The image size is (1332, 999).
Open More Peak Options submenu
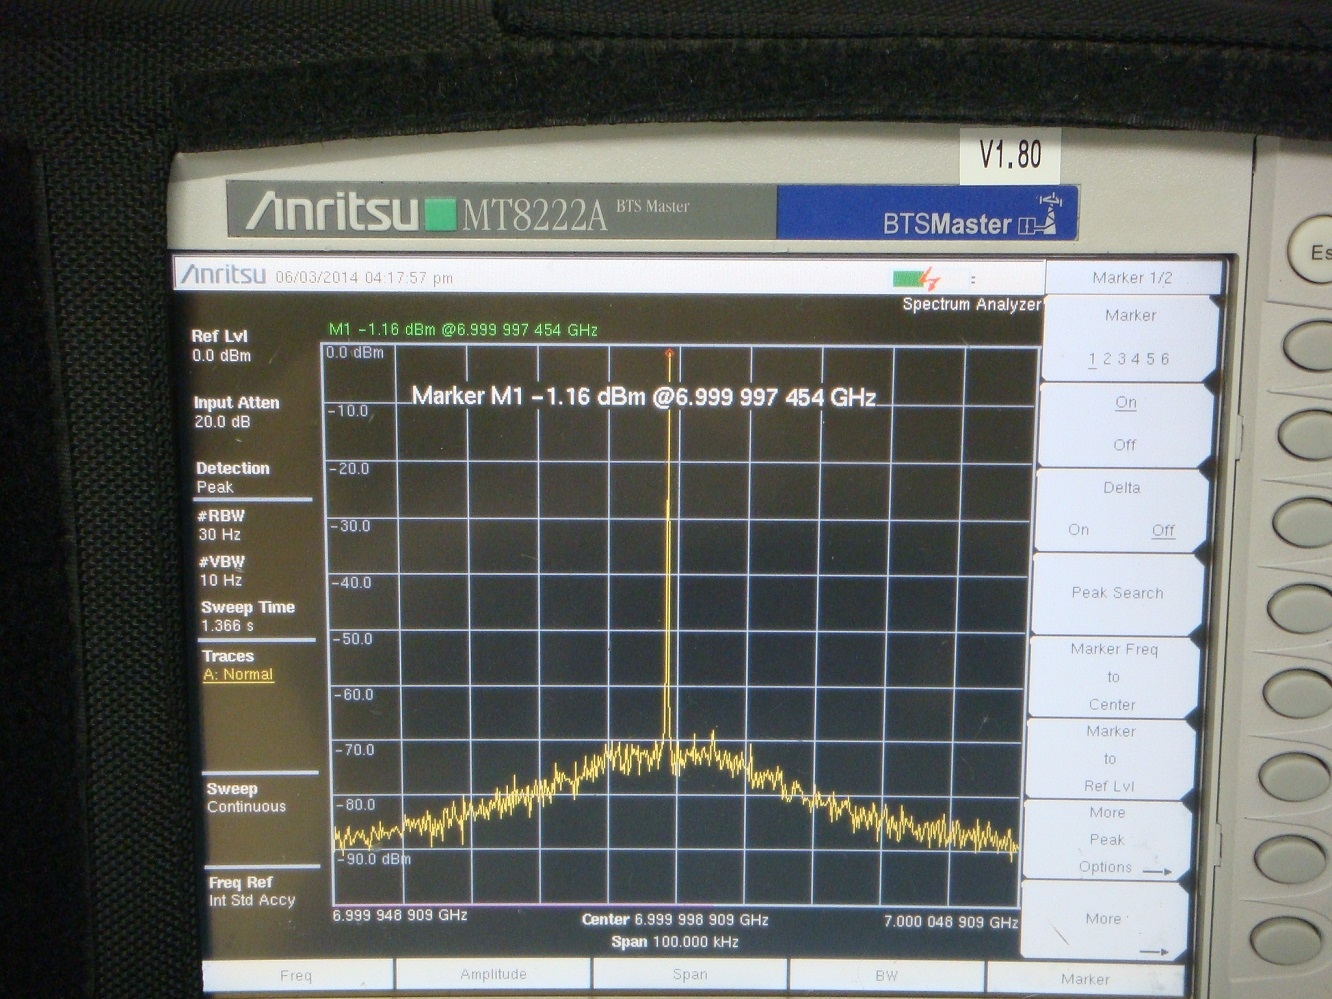1107,840
